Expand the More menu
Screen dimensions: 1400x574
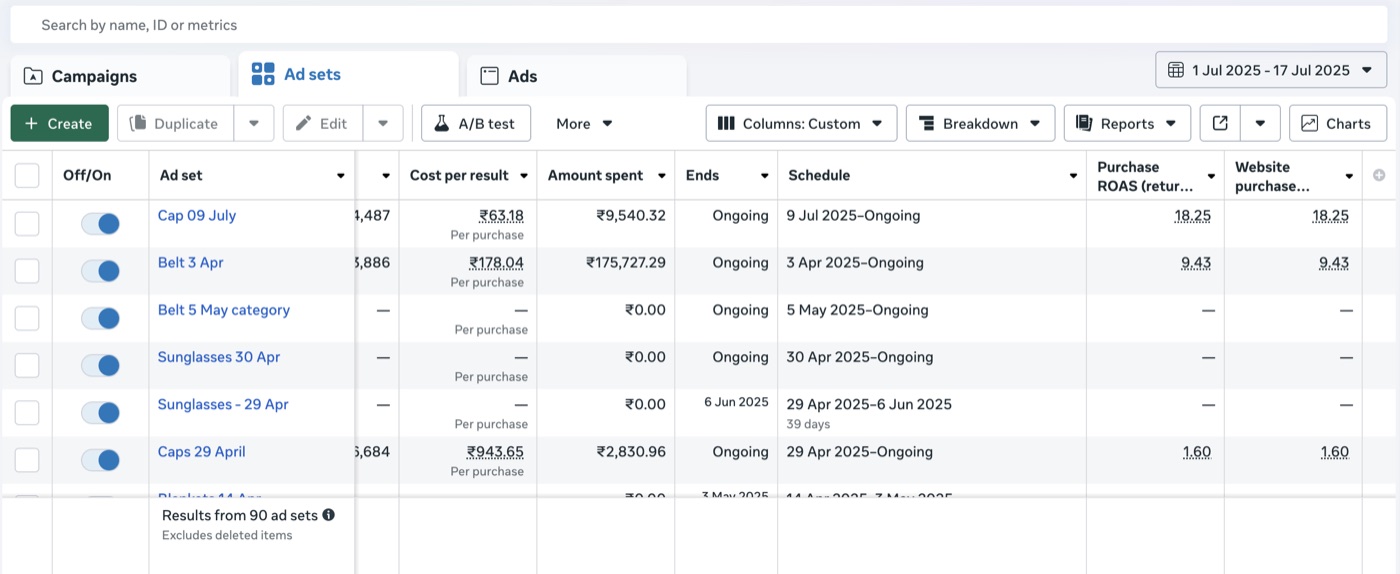point(585,123)
